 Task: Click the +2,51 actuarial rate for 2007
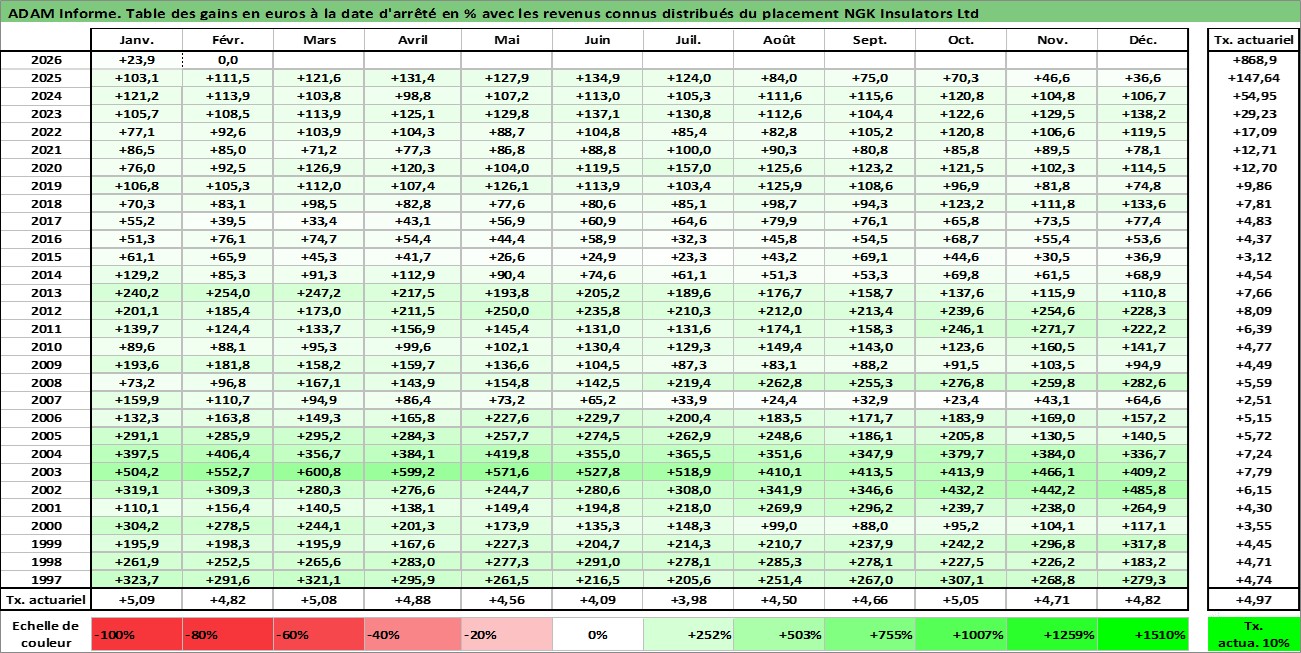pyautogui.click(x=1253, y=400)
